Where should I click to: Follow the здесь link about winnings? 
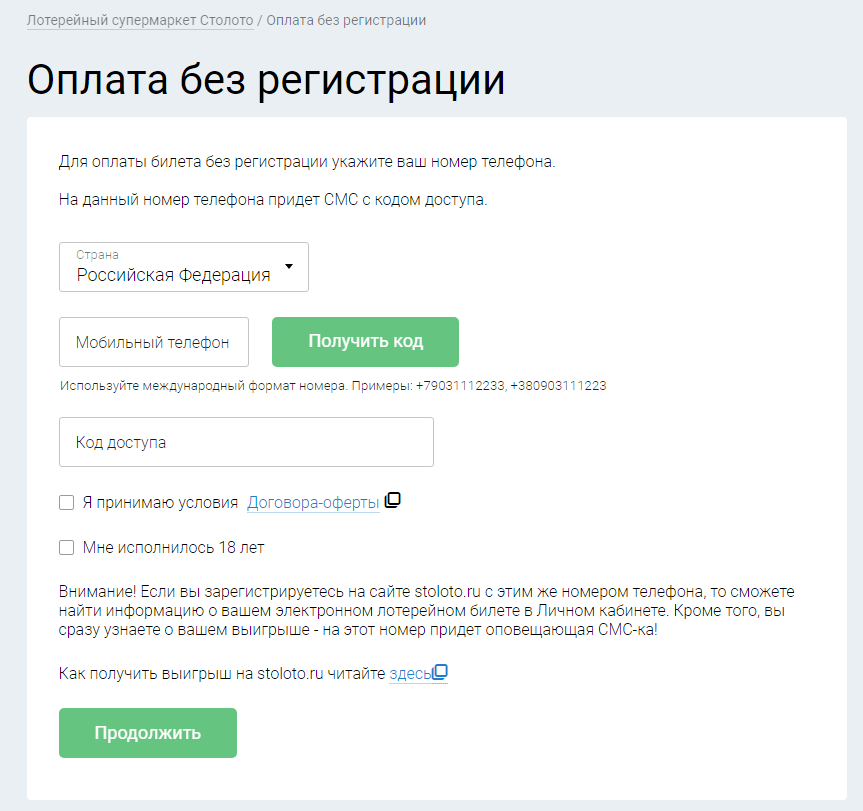coord(409,675)
